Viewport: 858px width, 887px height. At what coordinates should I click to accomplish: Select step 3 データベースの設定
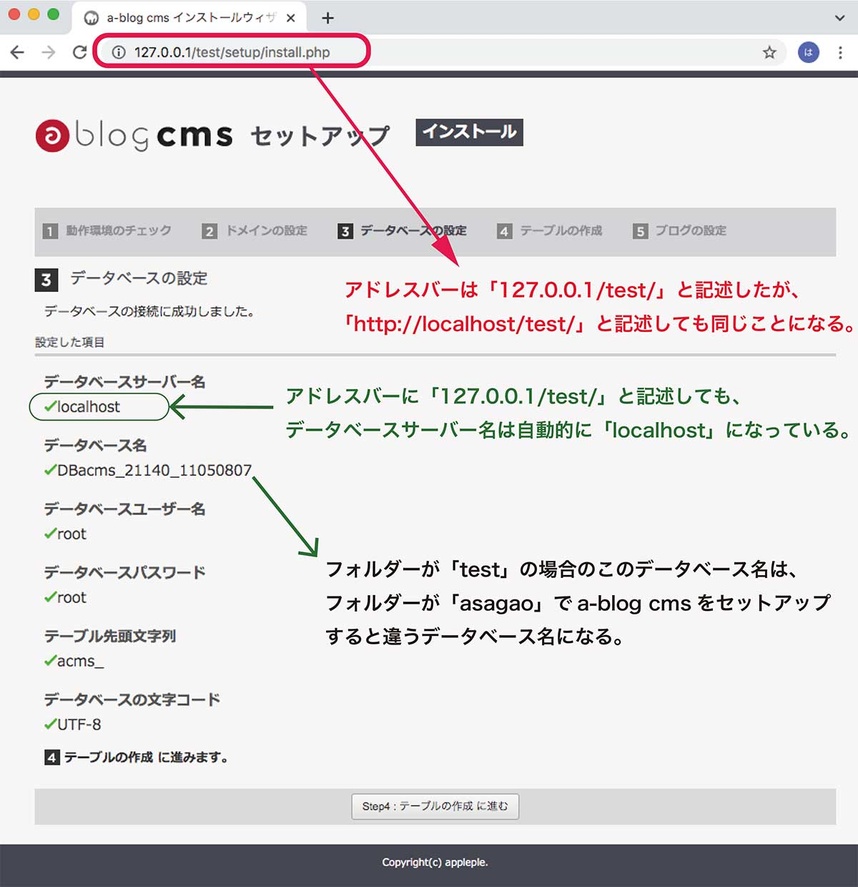pos(402,231)
